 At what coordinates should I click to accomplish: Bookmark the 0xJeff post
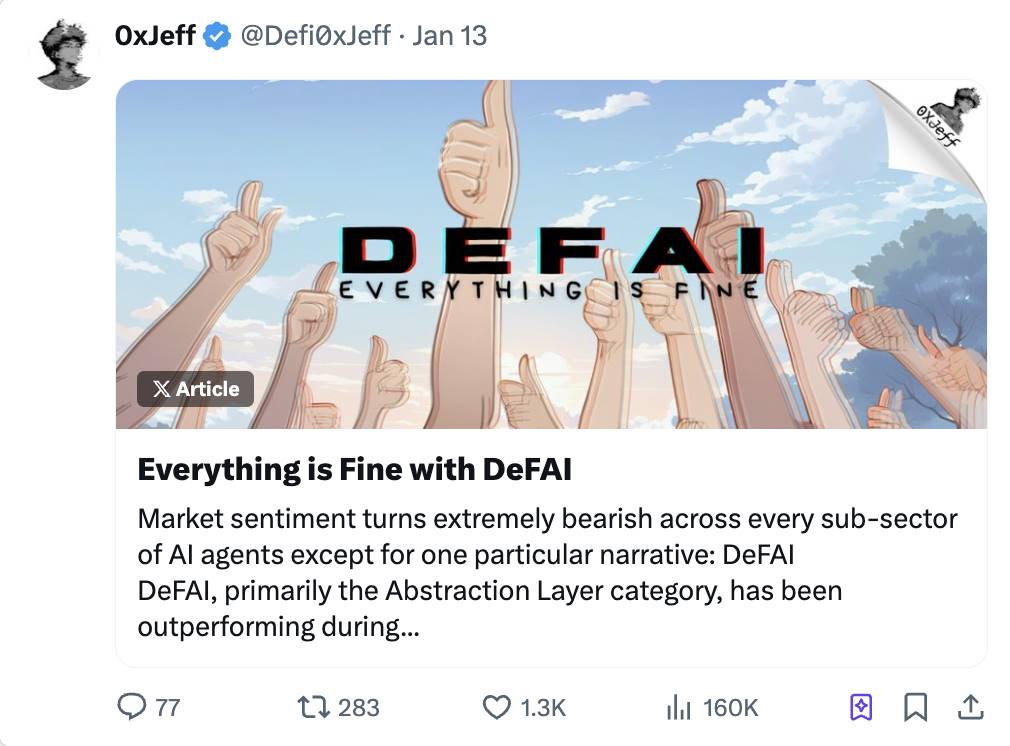915,707
